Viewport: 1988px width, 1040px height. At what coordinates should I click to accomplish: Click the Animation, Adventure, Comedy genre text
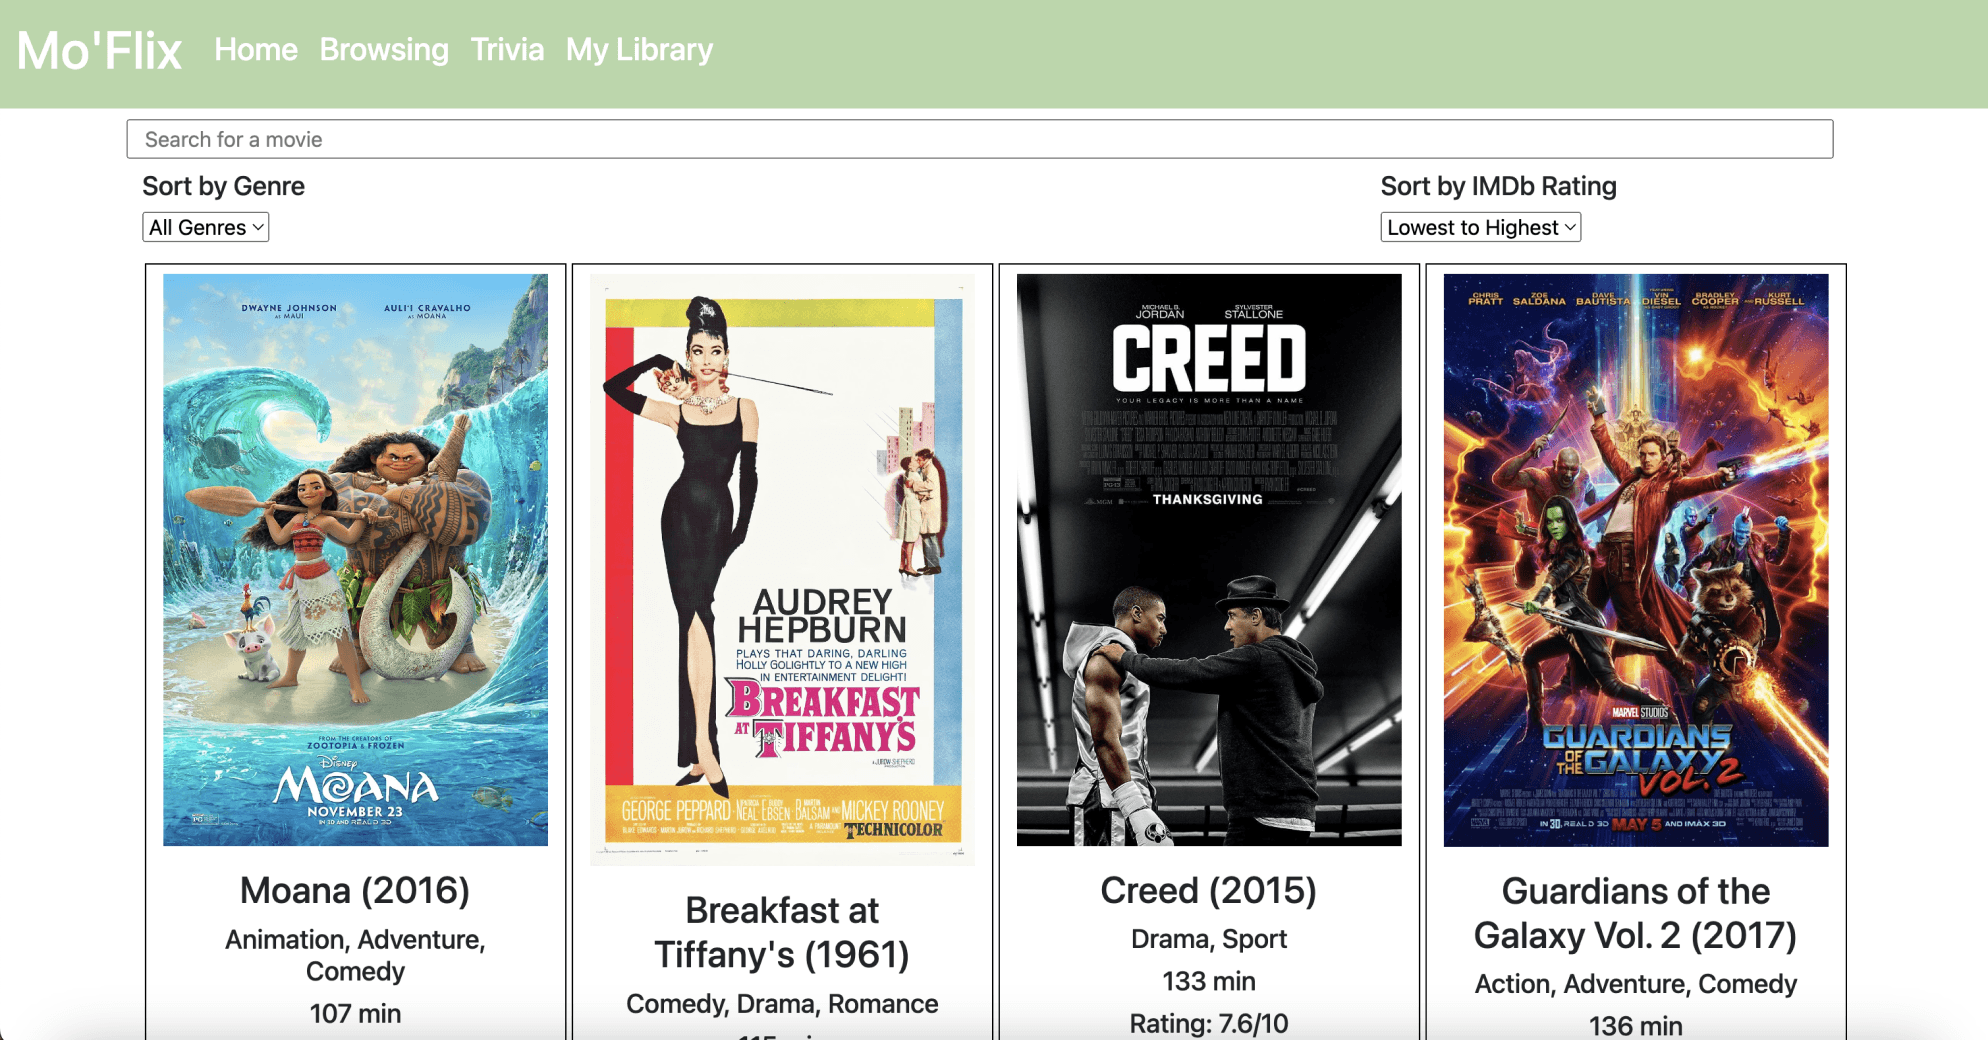pos(355,955)
